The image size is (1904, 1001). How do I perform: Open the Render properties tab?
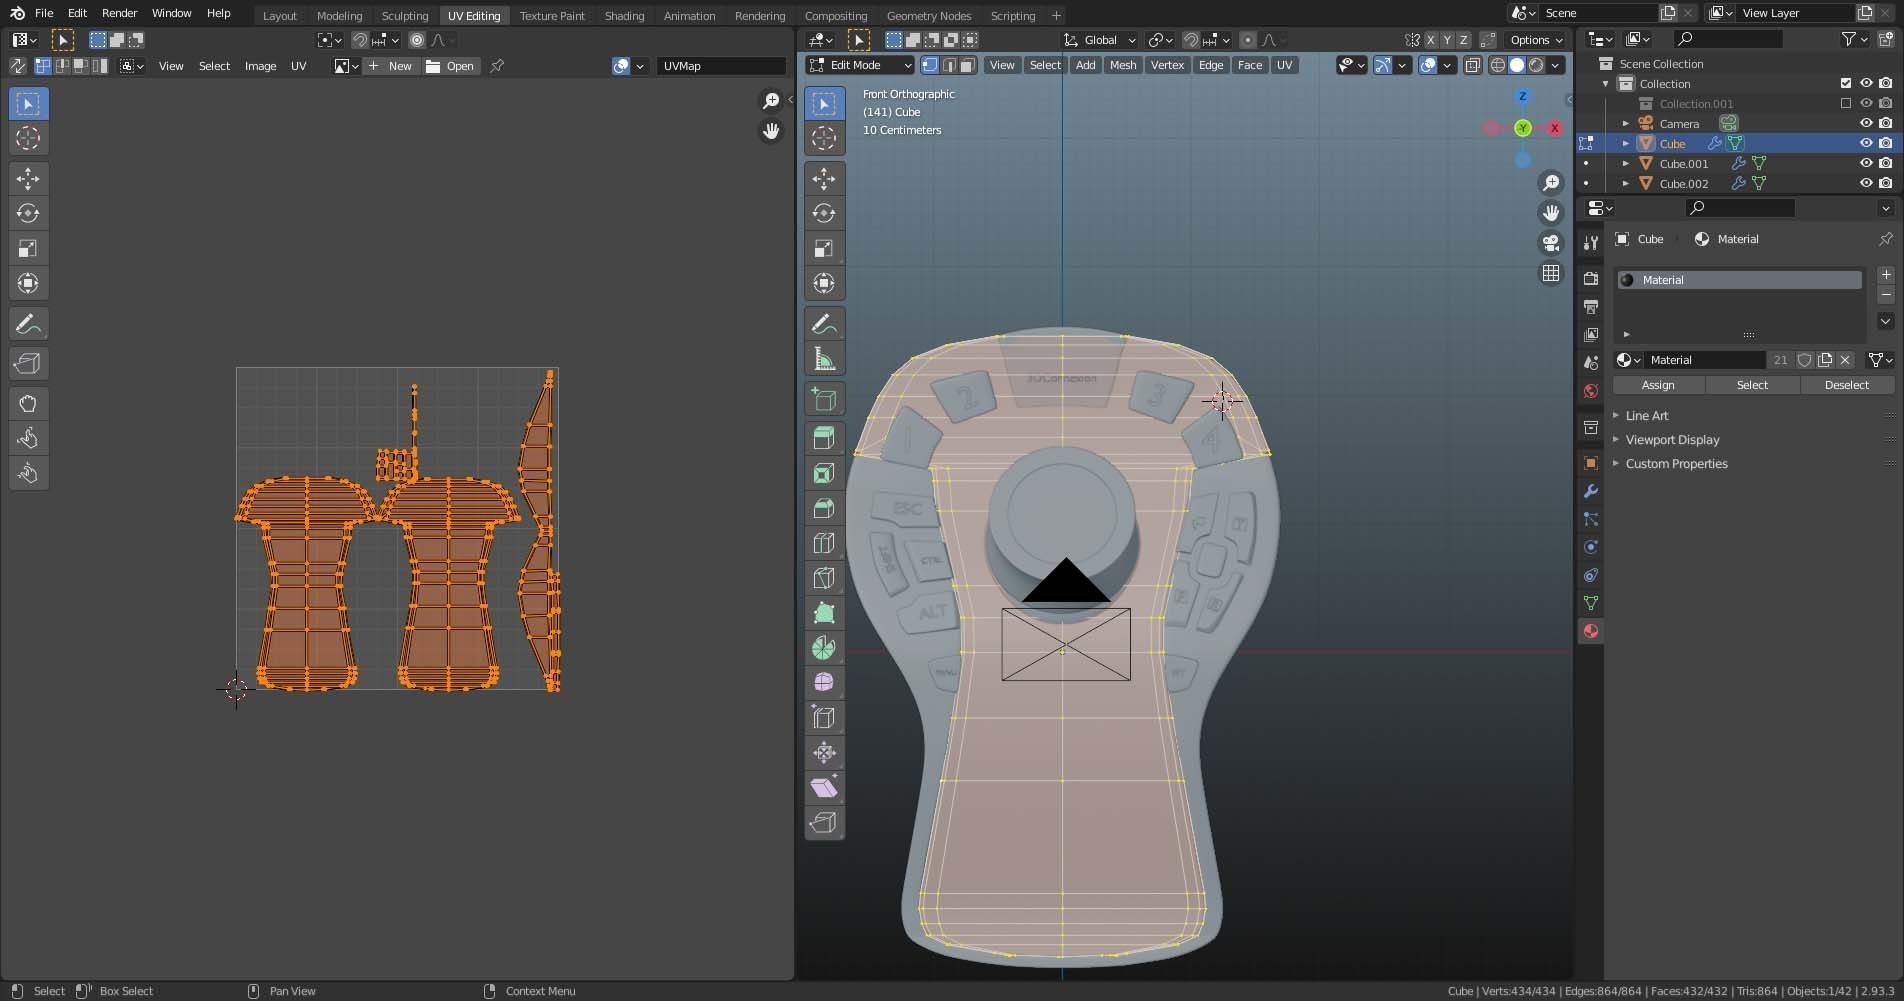[x=1590, y=279]
